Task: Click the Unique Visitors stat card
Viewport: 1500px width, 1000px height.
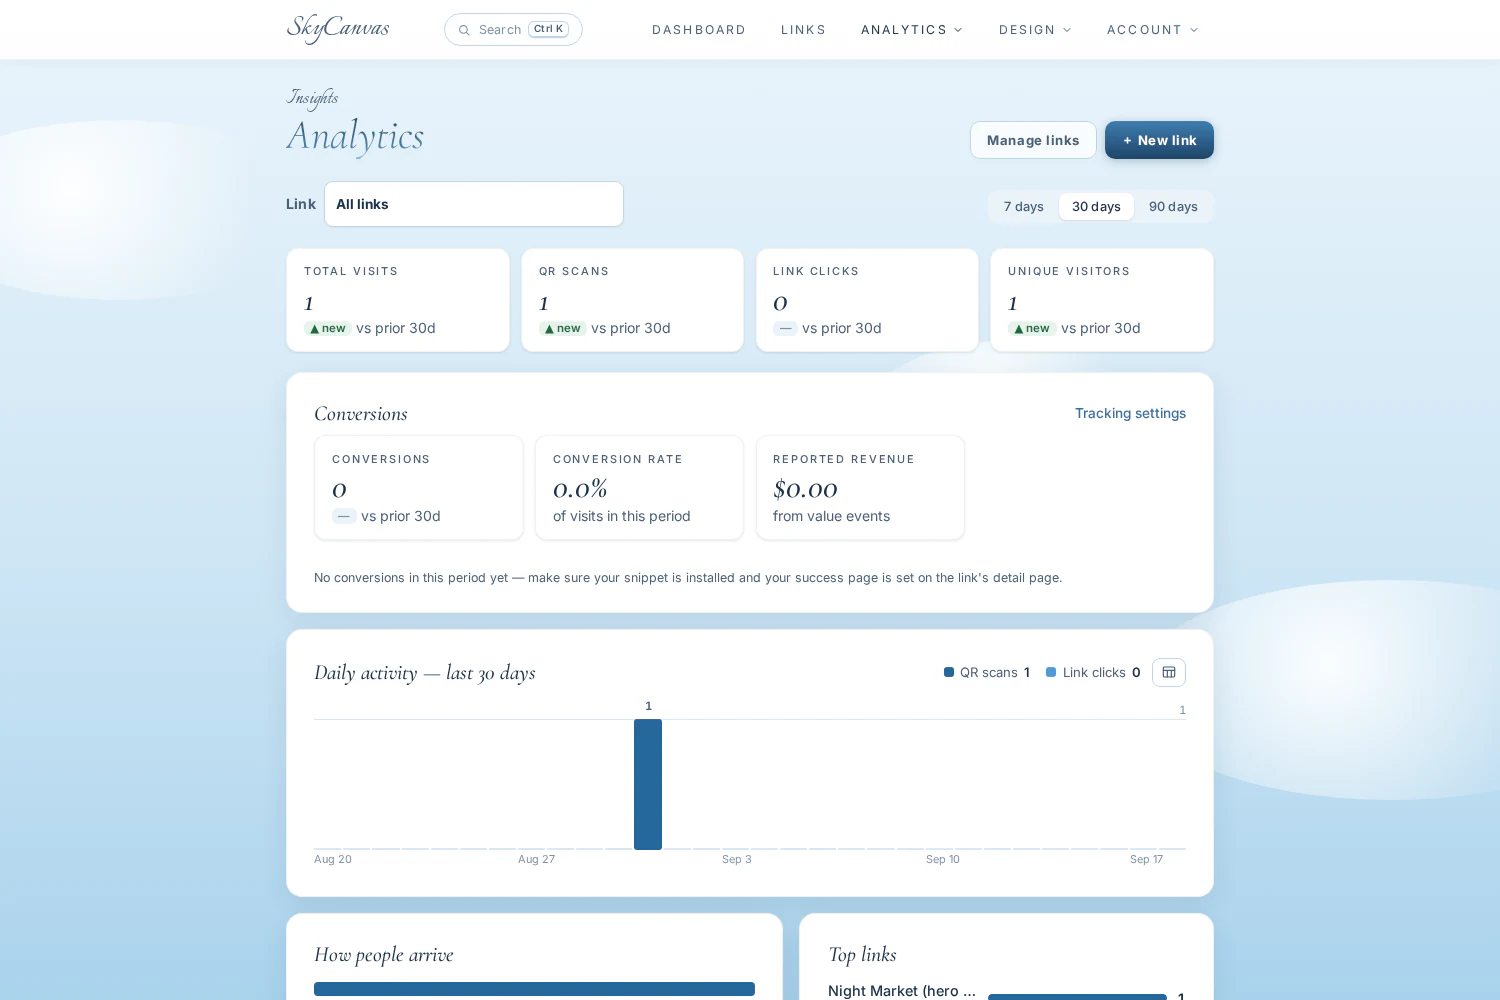Action: [1102, 300]
